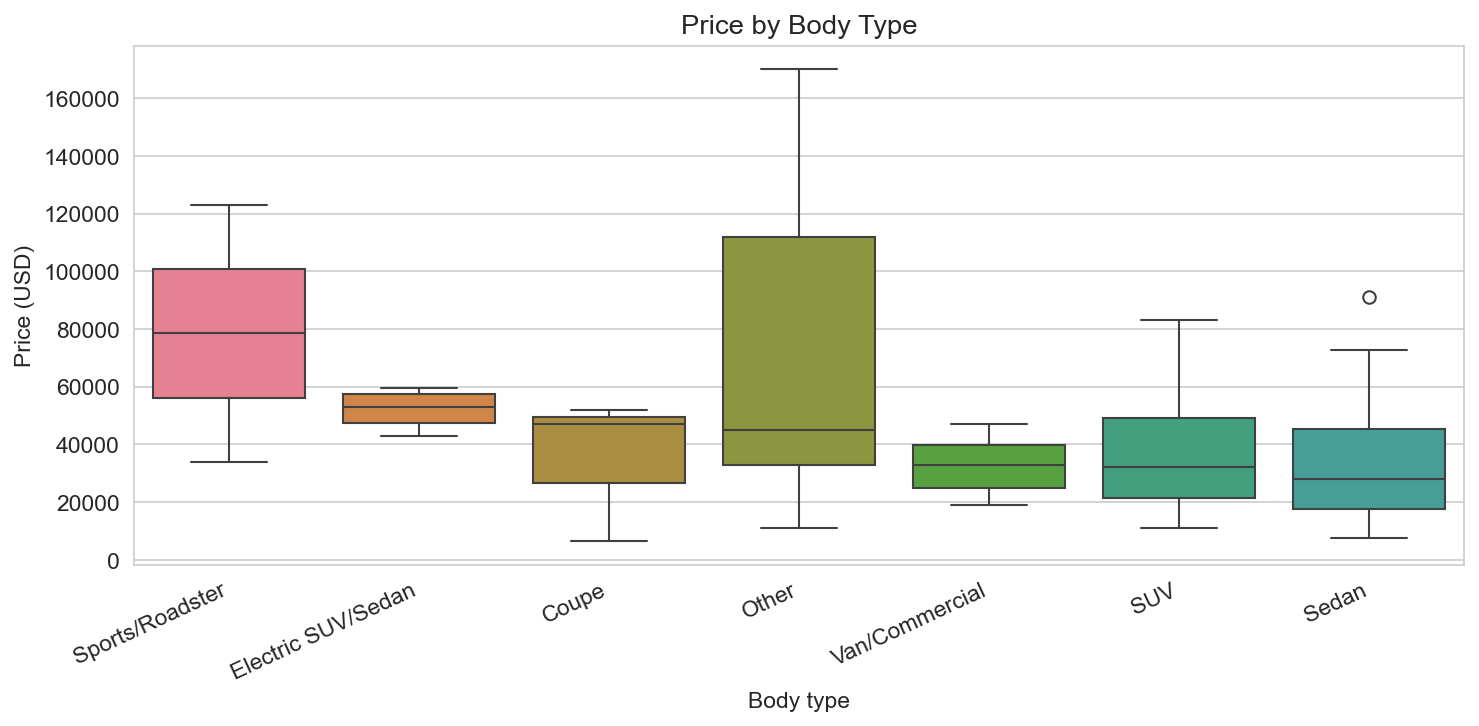
Task: Click the upper whisker cap of SUV
Action: tap(1179, 320)
